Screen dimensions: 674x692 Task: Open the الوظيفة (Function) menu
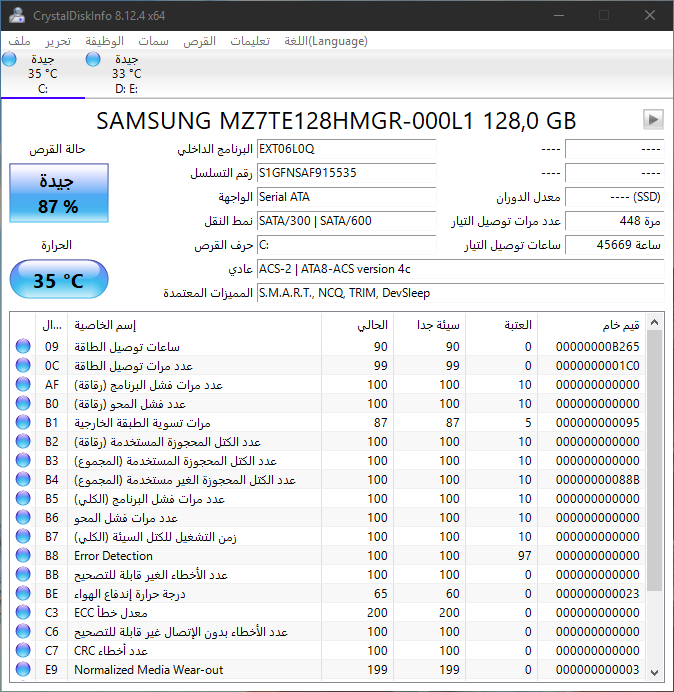(105, 41)
